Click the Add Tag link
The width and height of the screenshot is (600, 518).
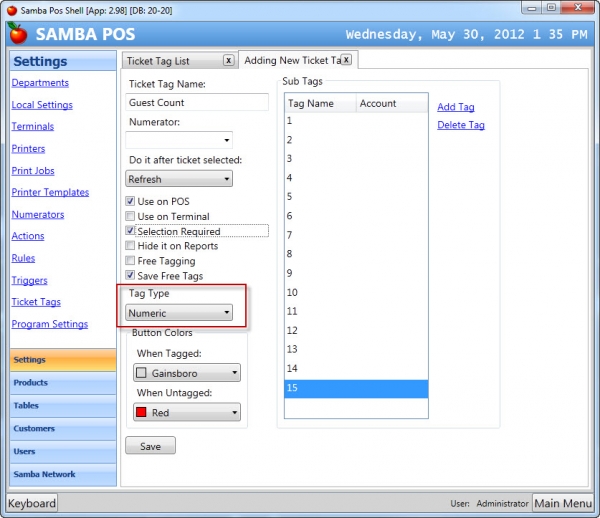[456, 107]
